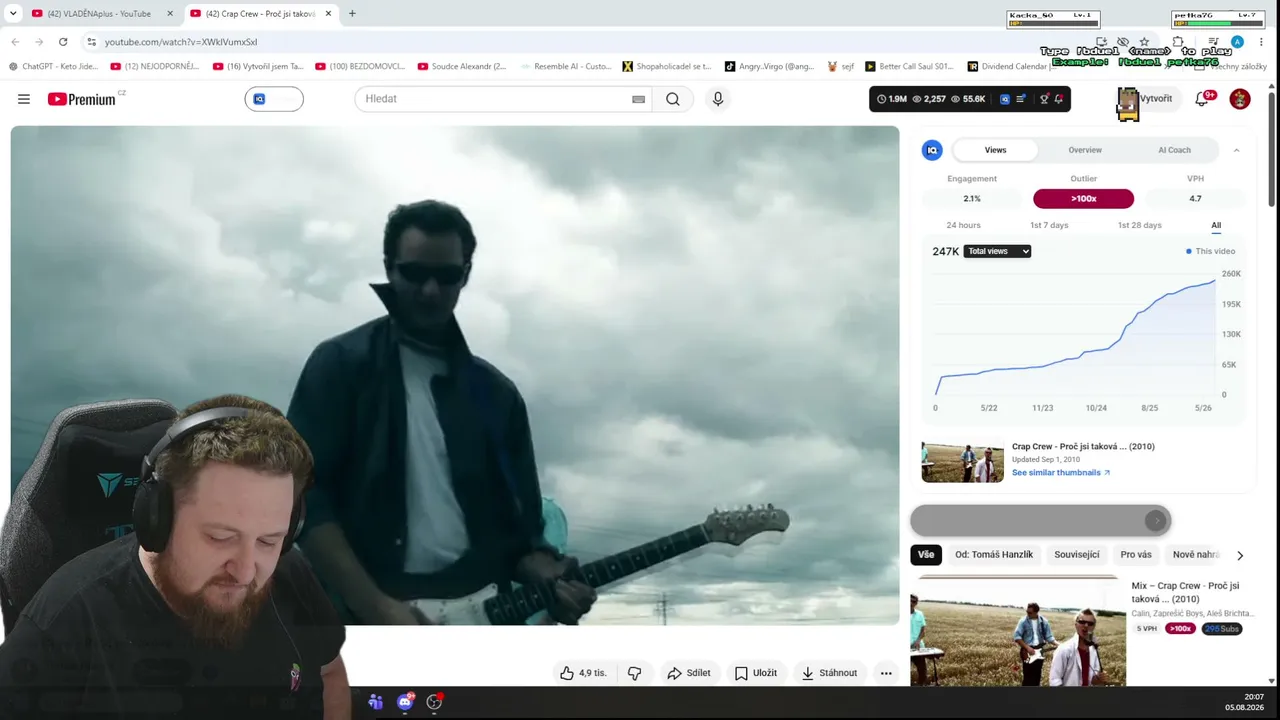Open vidIQ list icon in dark stats bar
This screenshot has width=1280, height=720.
pyautogui.click(x=1021, y=99)
